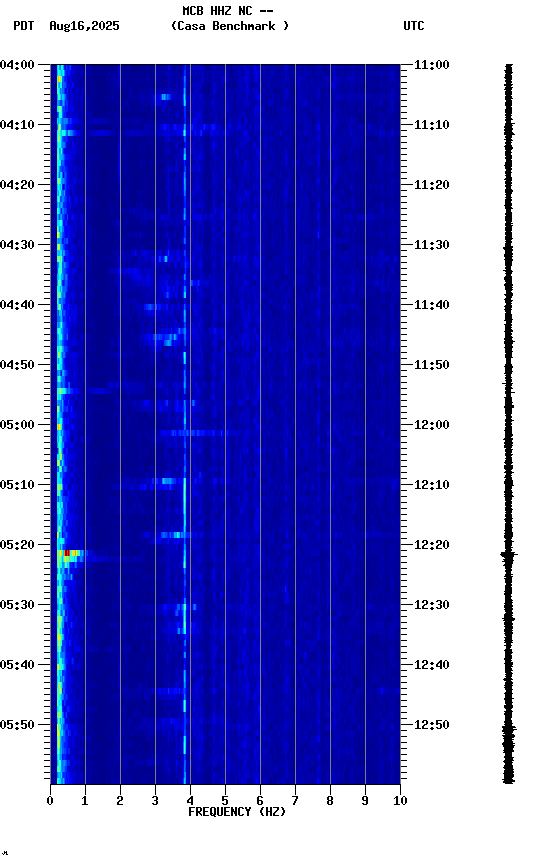Click frequency axis tick label 2

pos(120,801)
